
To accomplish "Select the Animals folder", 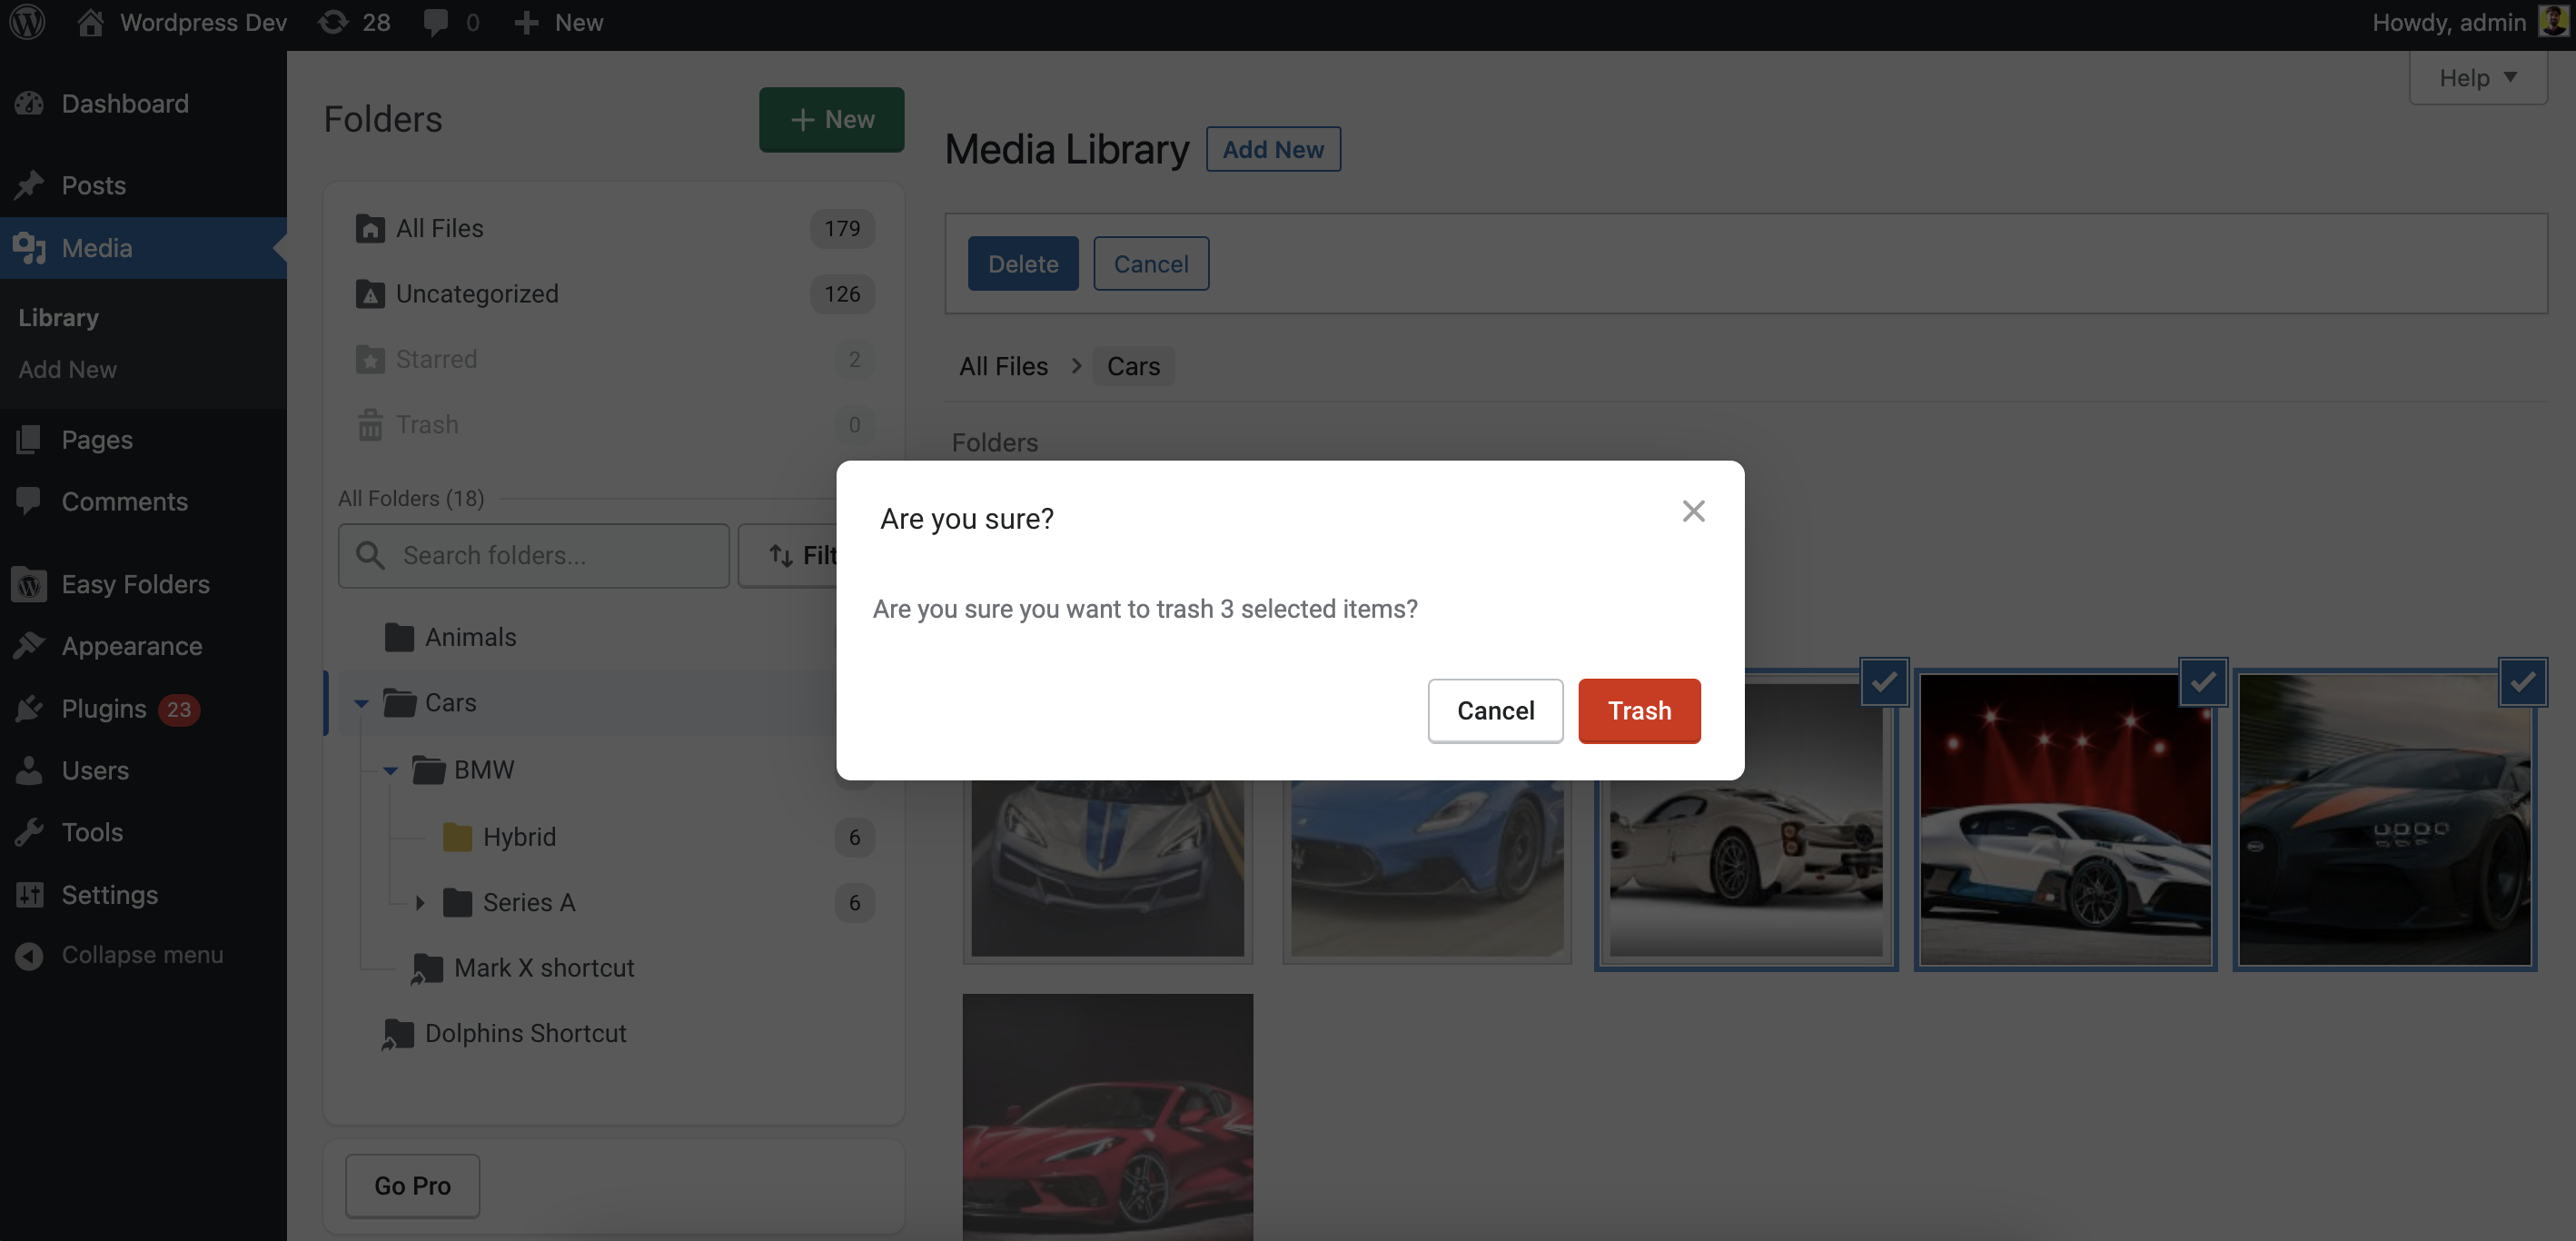I will click(x=470, y=636).
